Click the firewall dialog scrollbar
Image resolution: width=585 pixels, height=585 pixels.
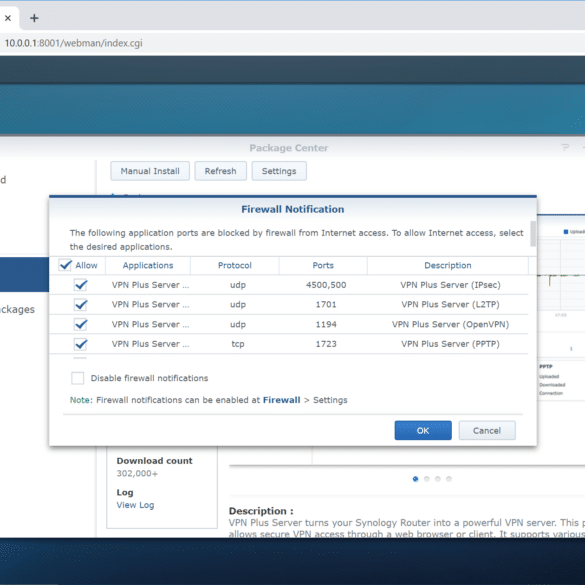coord(533,234)
